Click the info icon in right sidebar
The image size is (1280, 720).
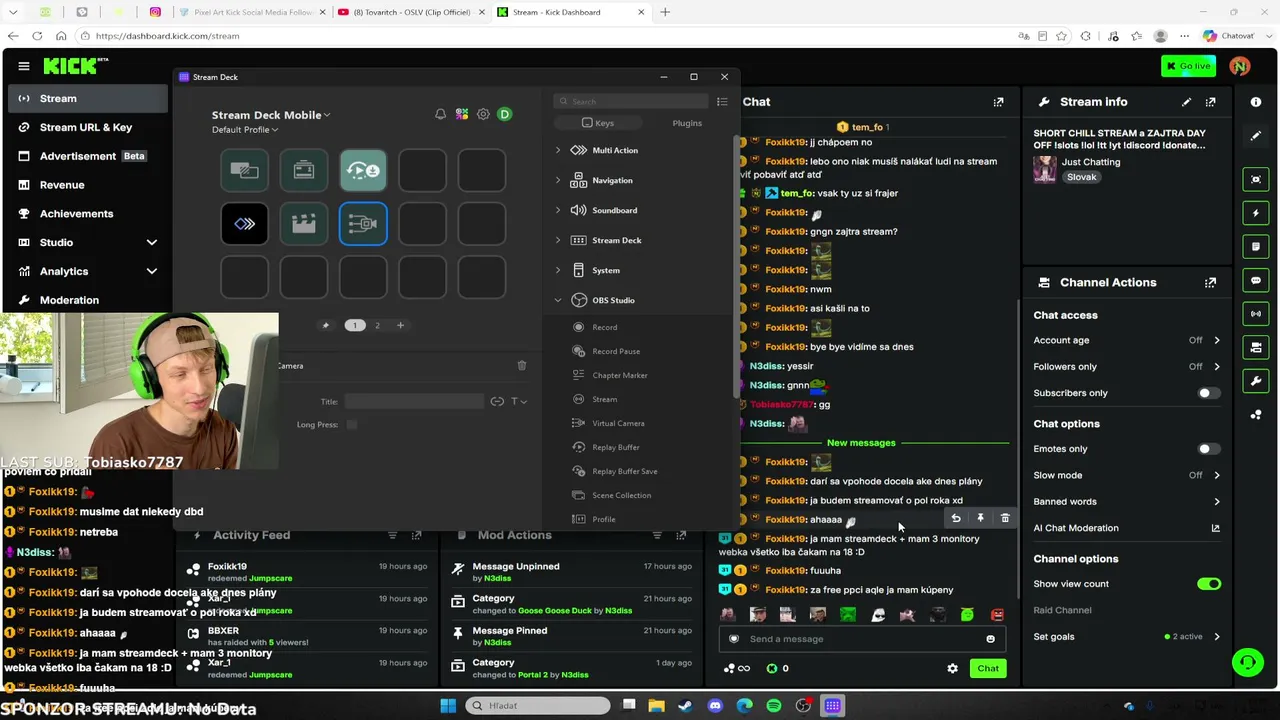click(1256, 102)
